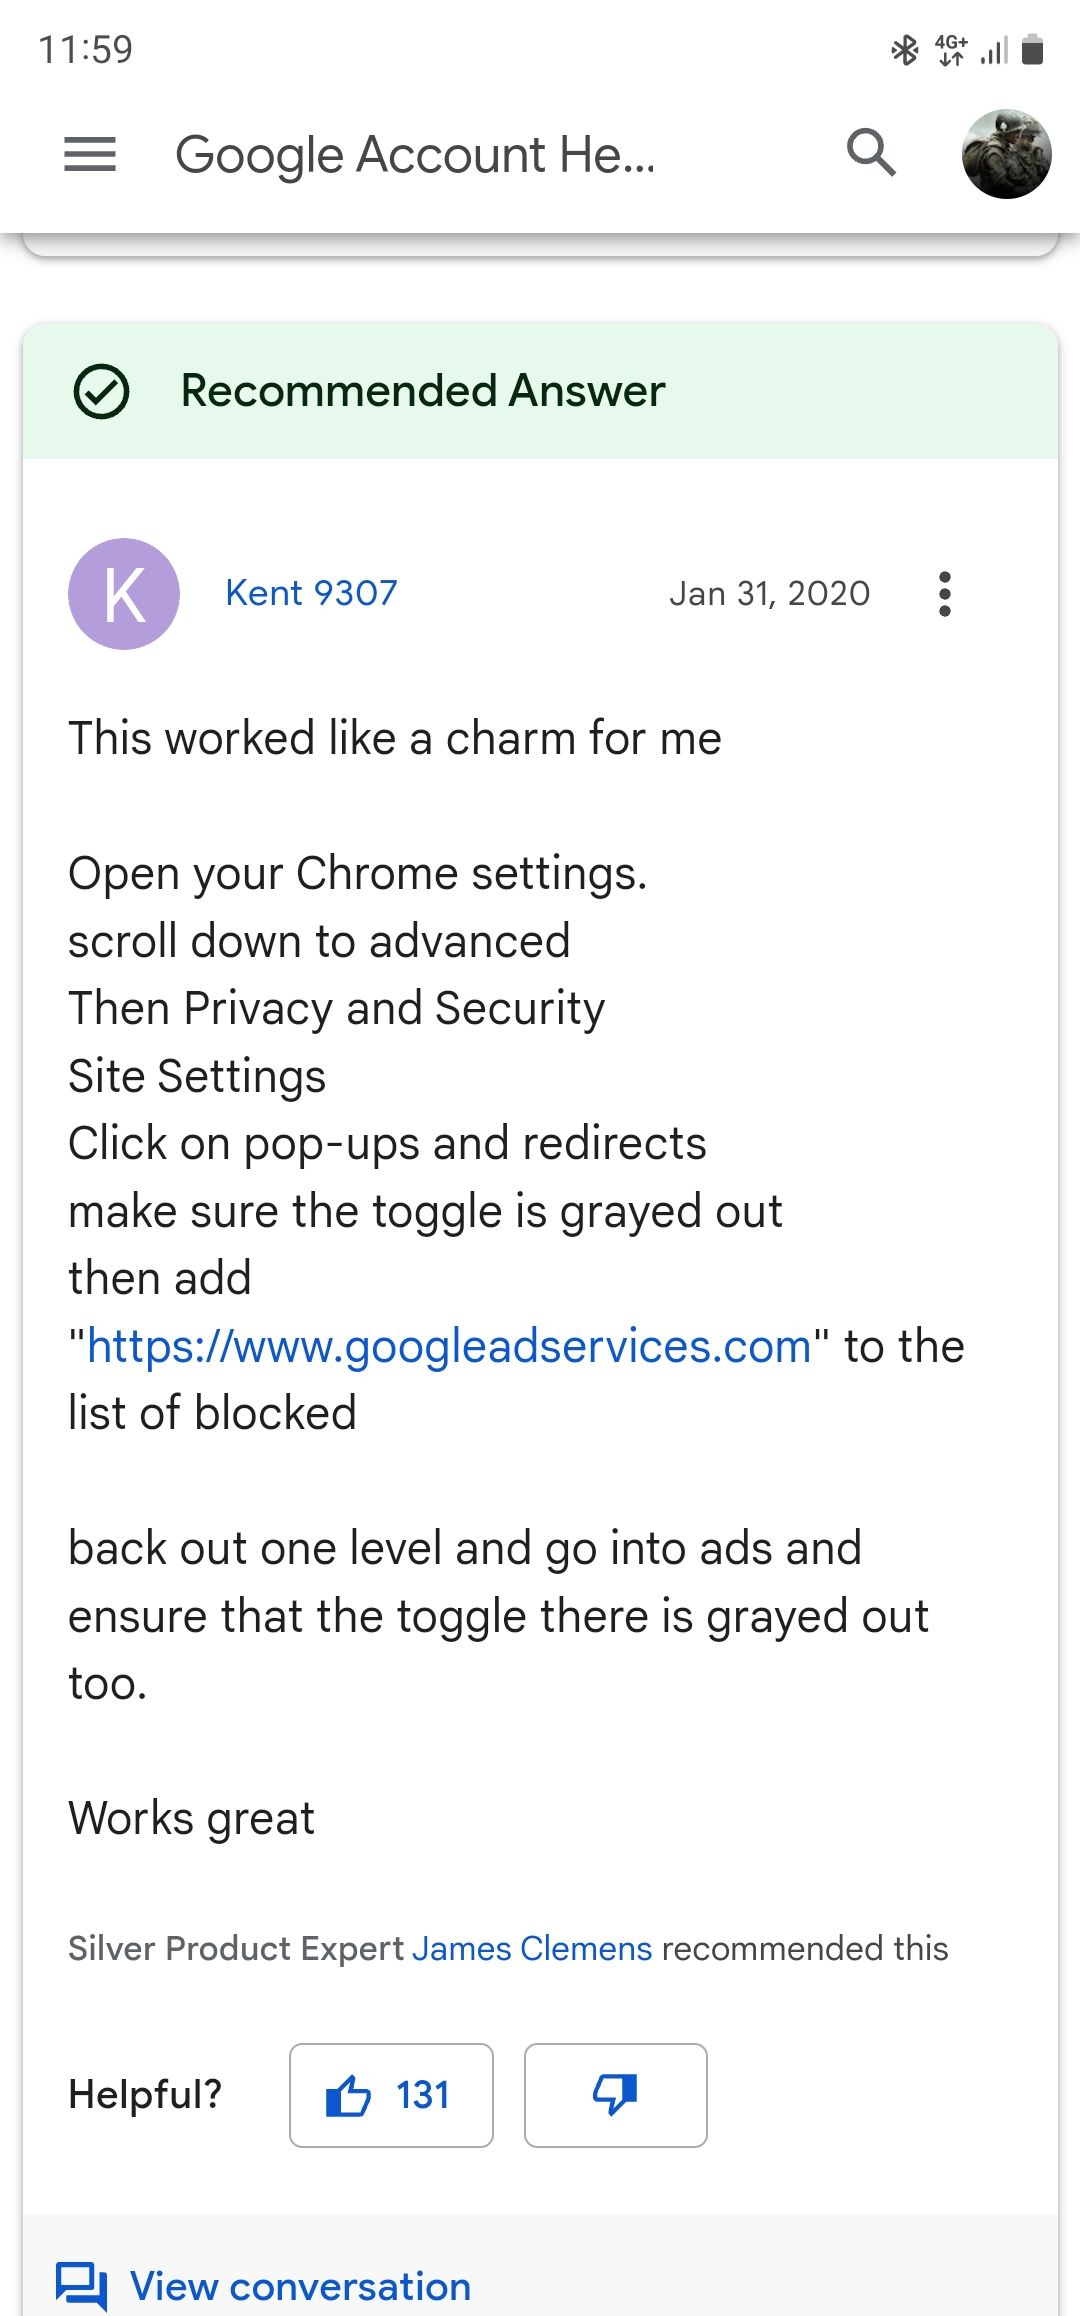Screen dimensions: 1080x2316
Task: Tap the Recommended Answer checkmark icon
Action: [101, 391]
